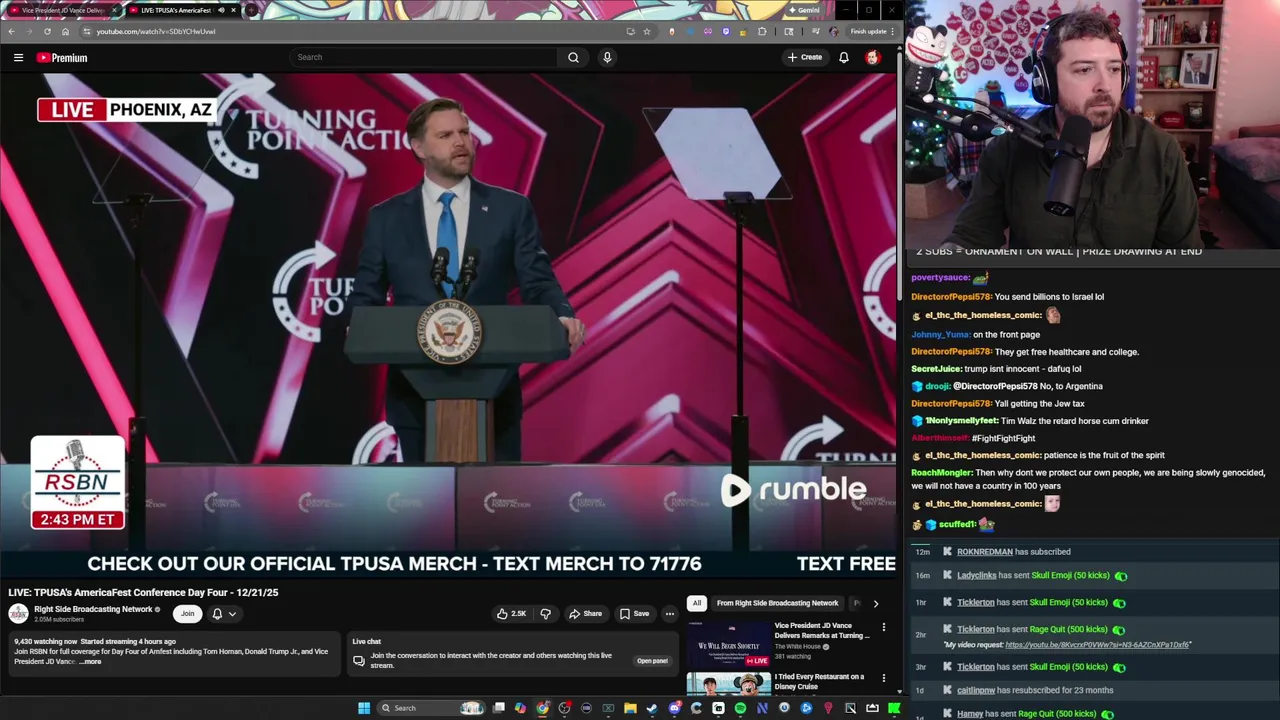
Task: Open the YouTube account avatar menu
Action: (x=872, y=58)
